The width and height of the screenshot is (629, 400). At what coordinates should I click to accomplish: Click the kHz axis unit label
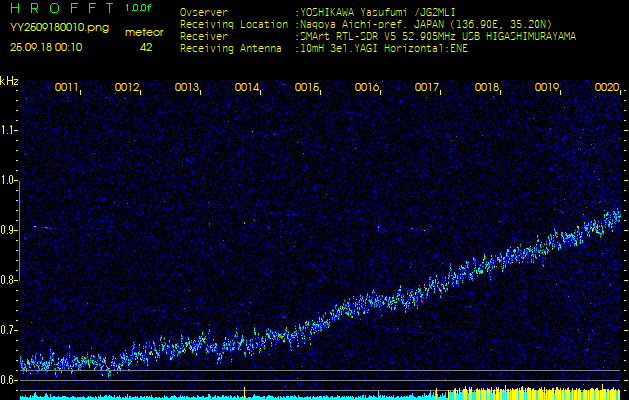tap(9, 80)
